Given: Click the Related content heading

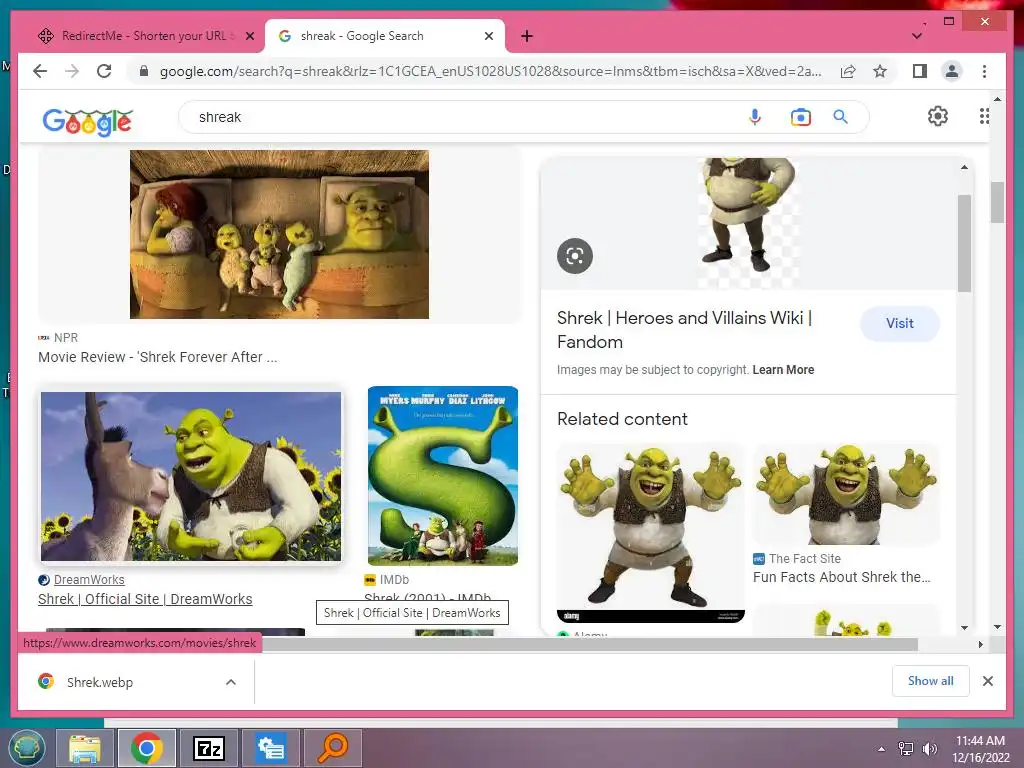Looking at the screenshot, I should tap(622, 419).
